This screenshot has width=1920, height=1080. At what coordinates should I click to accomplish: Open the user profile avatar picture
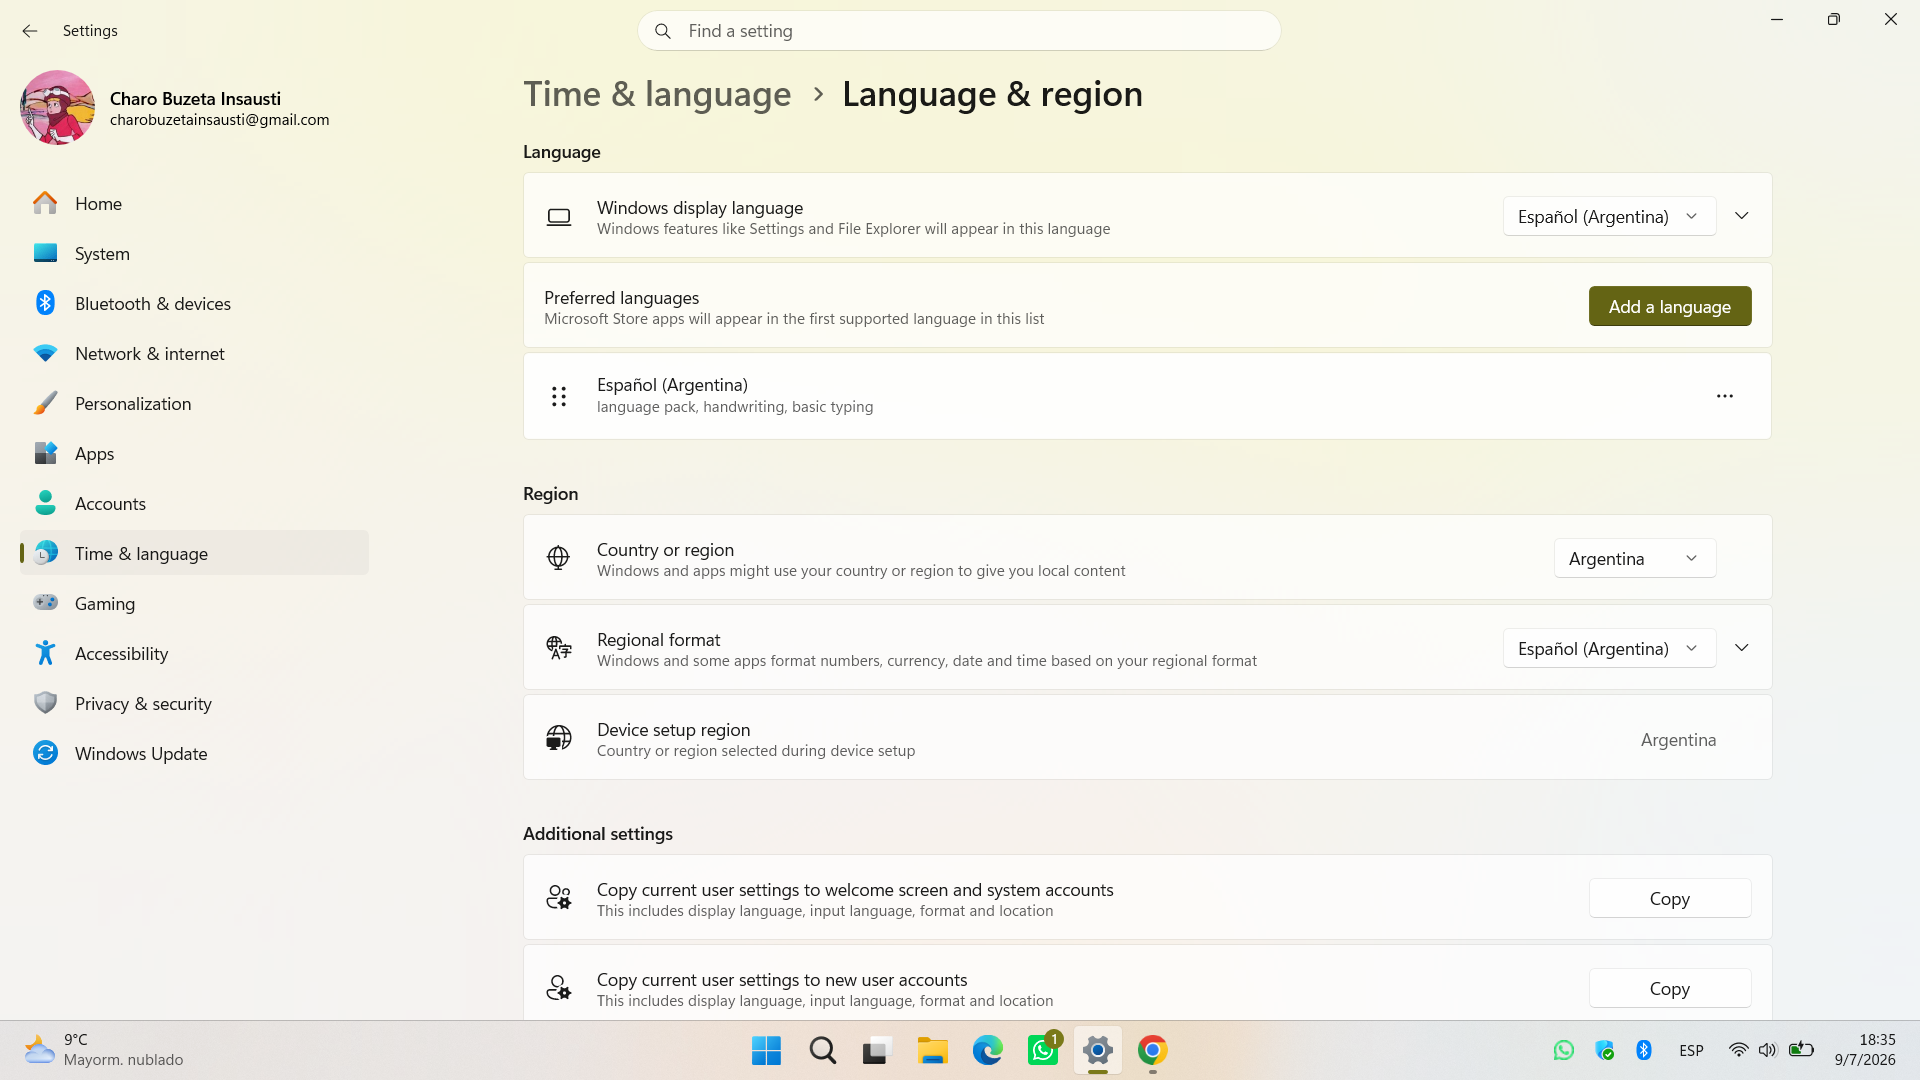(57, 108)
